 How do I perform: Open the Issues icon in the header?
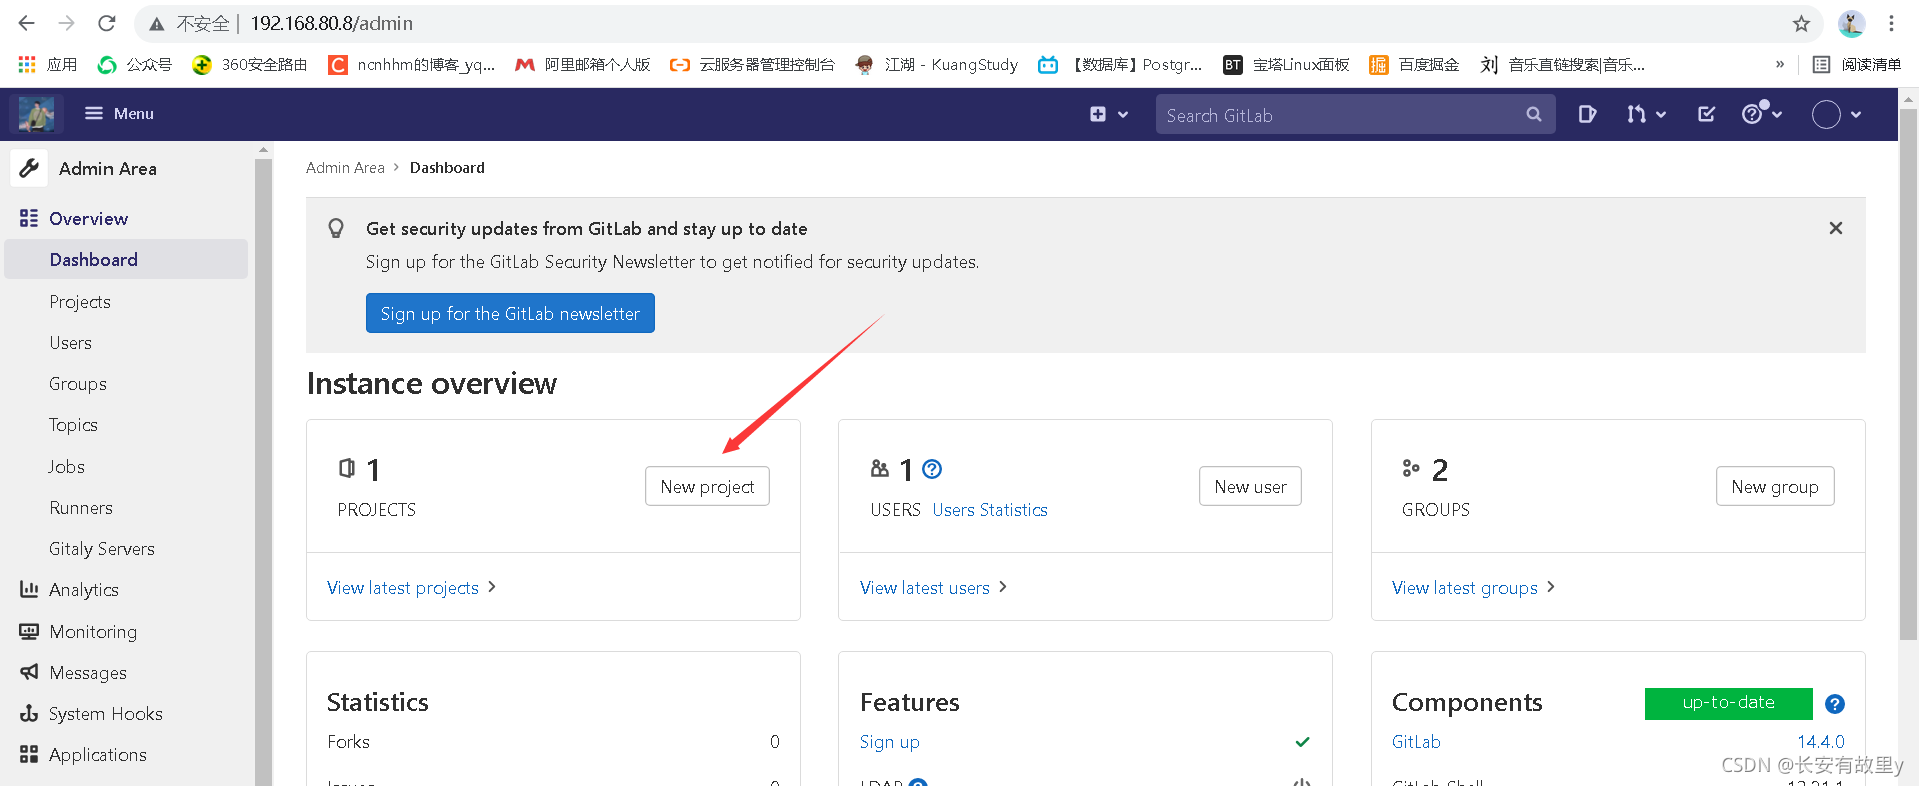point(1587,114)
